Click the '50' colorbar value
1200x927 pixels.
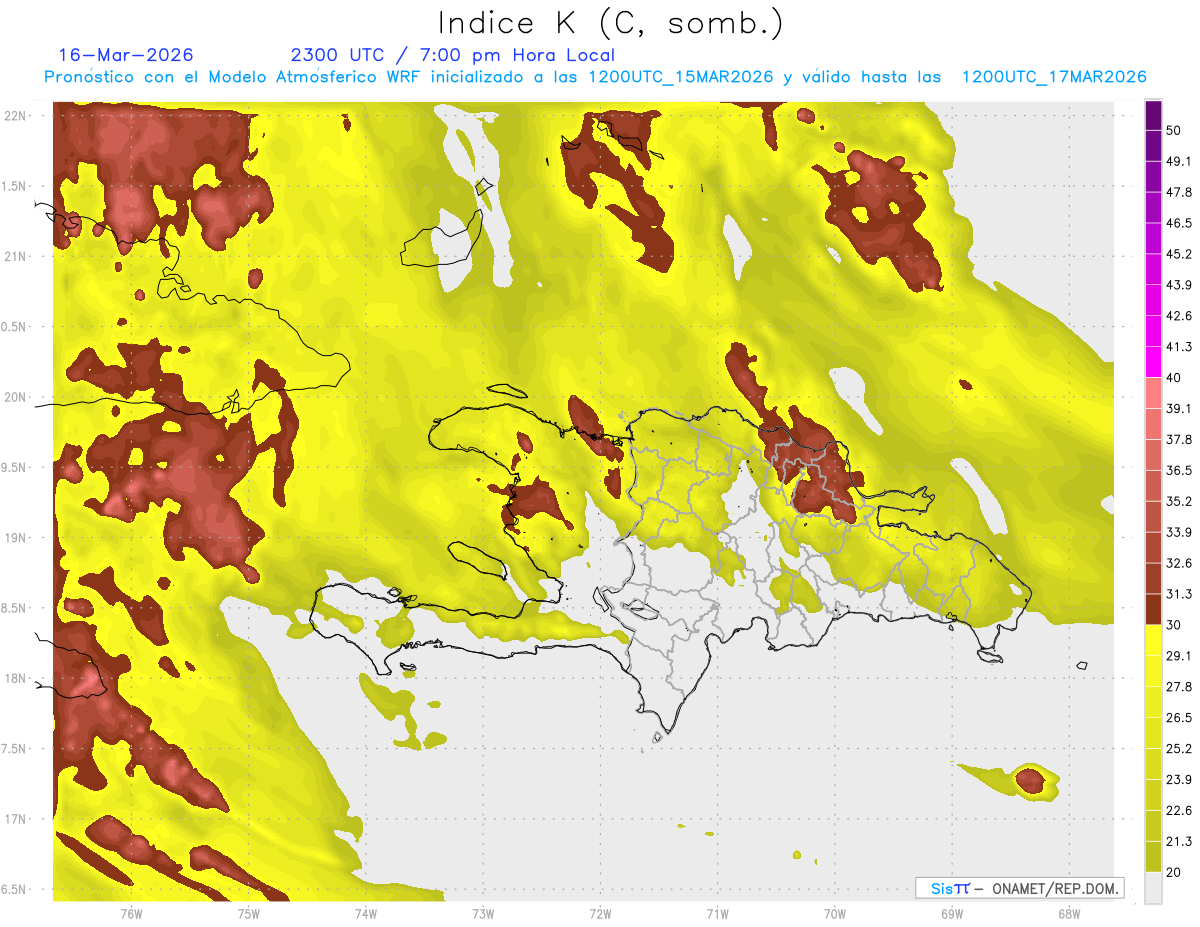[x=1175, y=130]
